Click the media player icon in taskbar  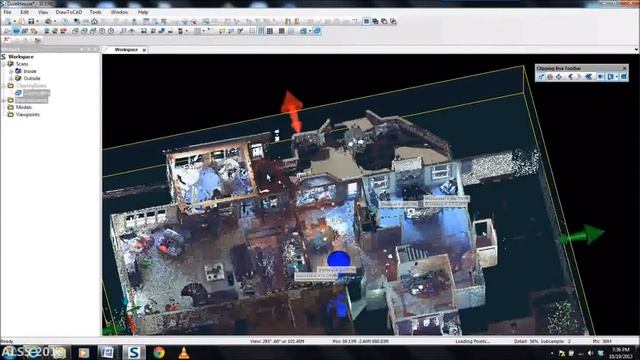tap(83, 352)
